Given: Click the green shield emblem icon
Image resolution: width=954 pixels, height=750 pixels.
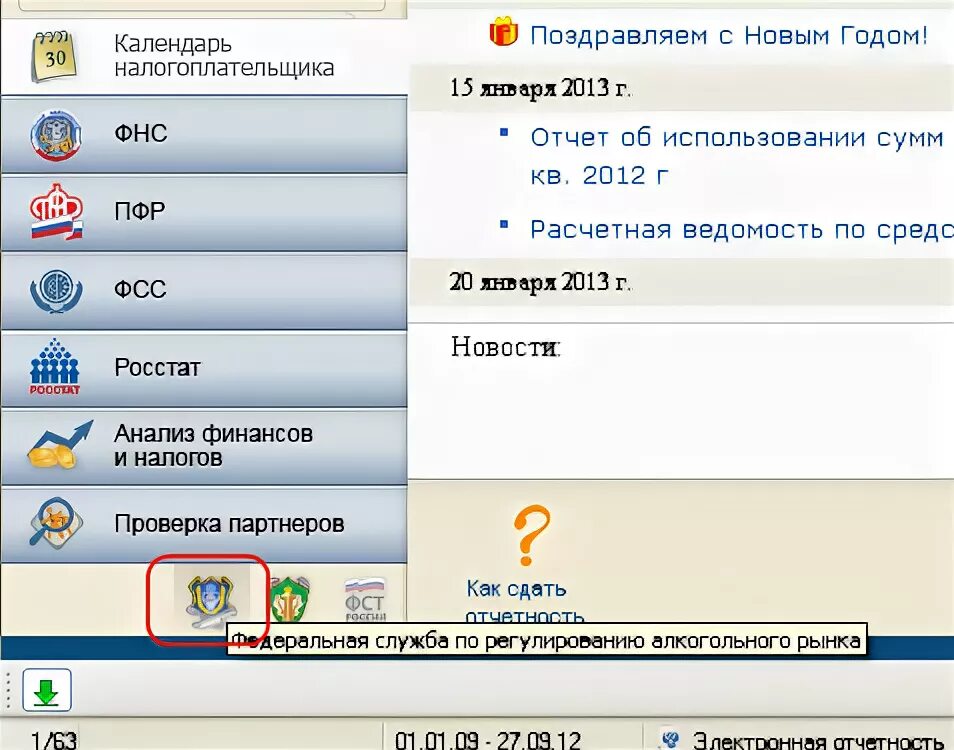Looking at the screenshot, I should [290, 600].
